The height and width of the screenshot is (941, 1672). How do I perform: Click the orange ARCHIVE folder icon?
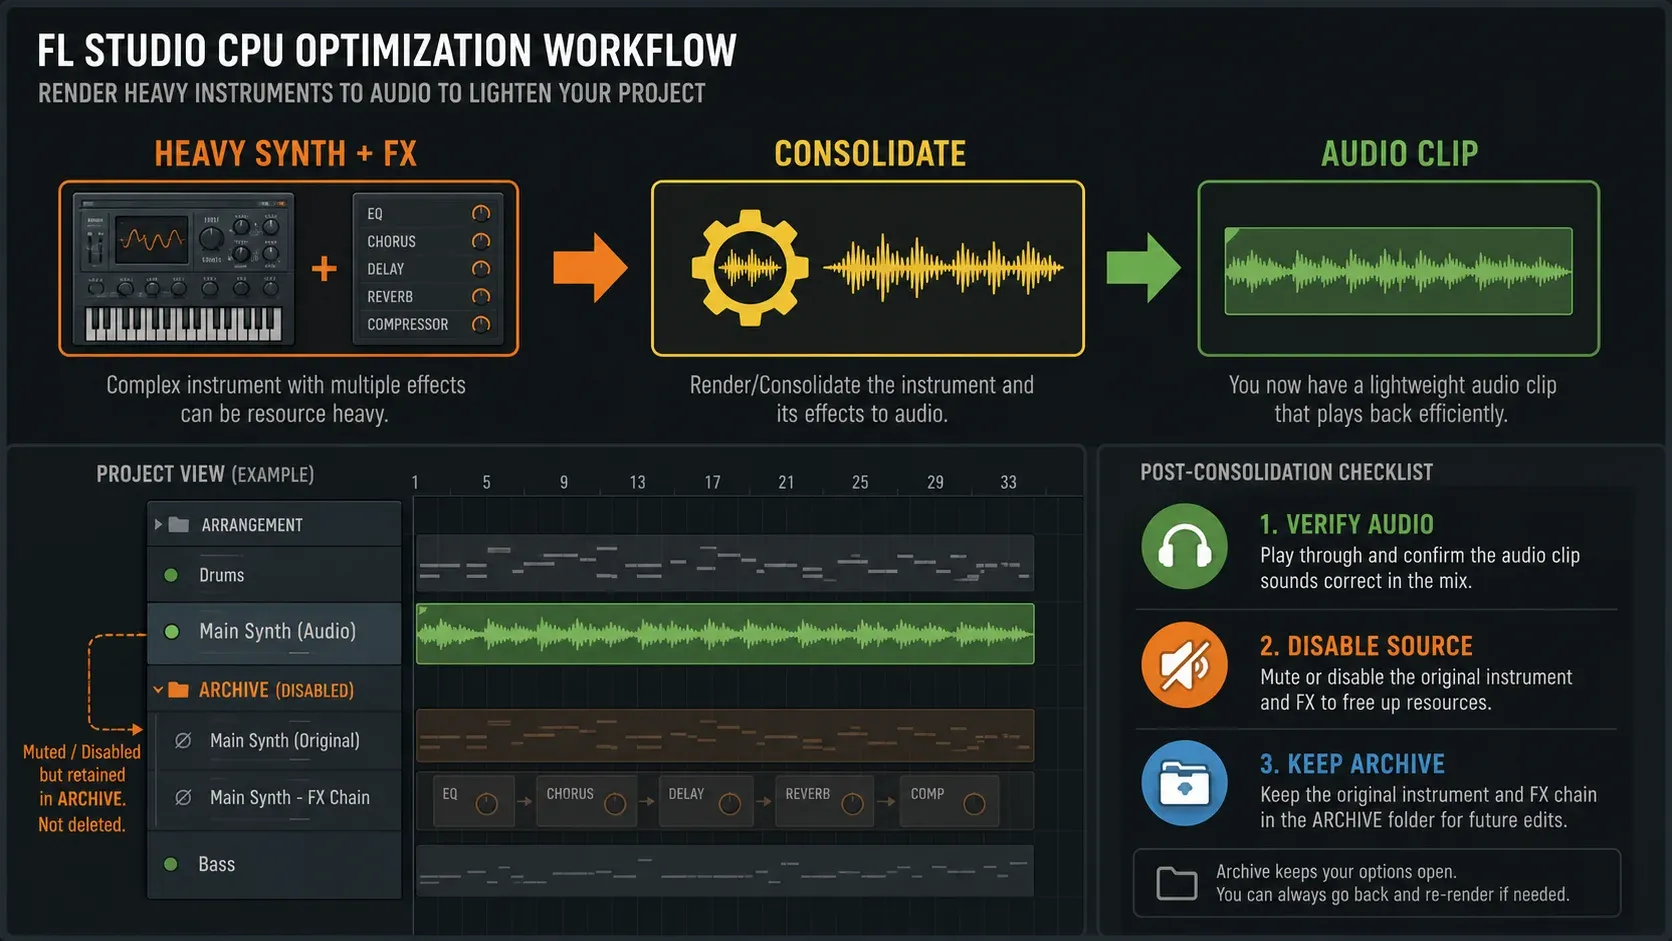[x=179, y=689]
